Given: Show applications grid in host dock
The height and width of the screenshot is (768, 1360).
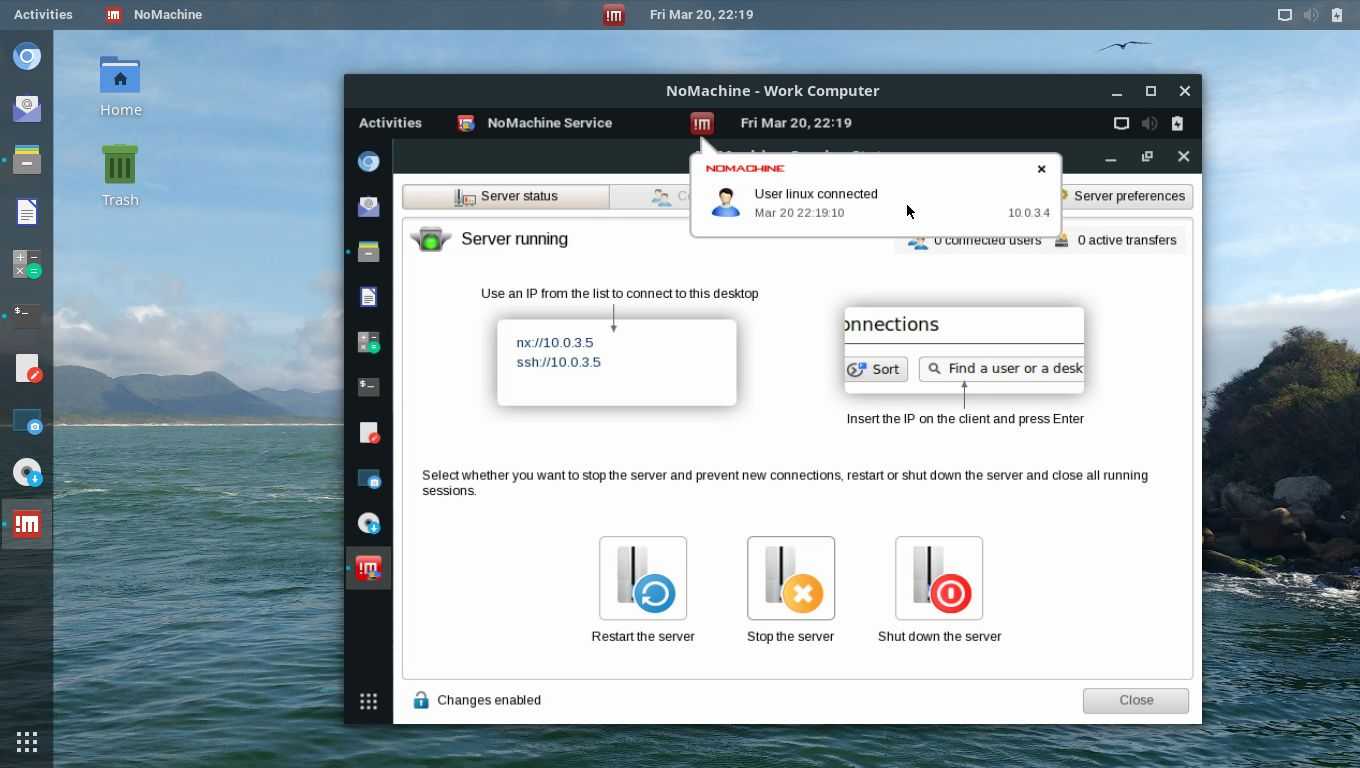Looking at the screenshot, I should (27, 742).
